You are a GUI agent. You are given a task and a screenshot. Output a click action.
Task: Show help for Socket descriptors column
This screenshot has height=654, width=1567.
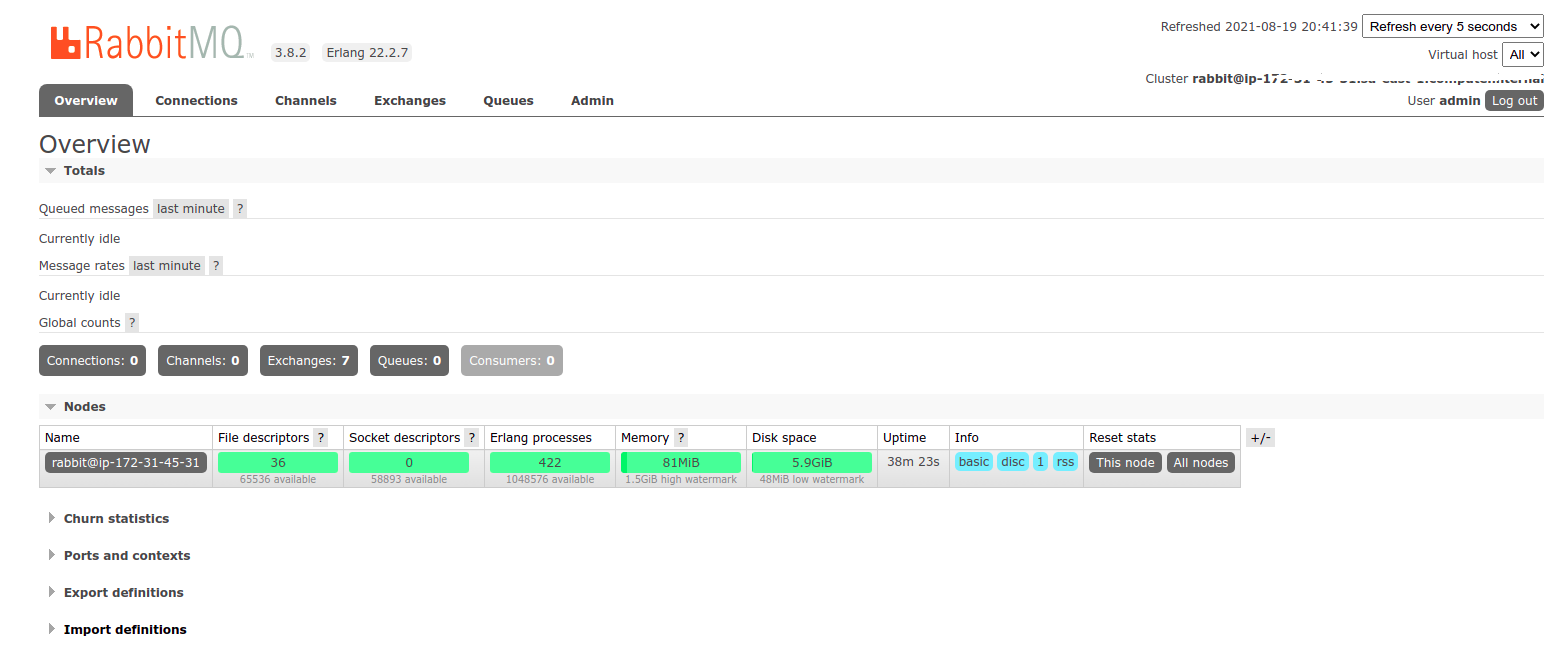pyautogui.click(x=471, y=438)
